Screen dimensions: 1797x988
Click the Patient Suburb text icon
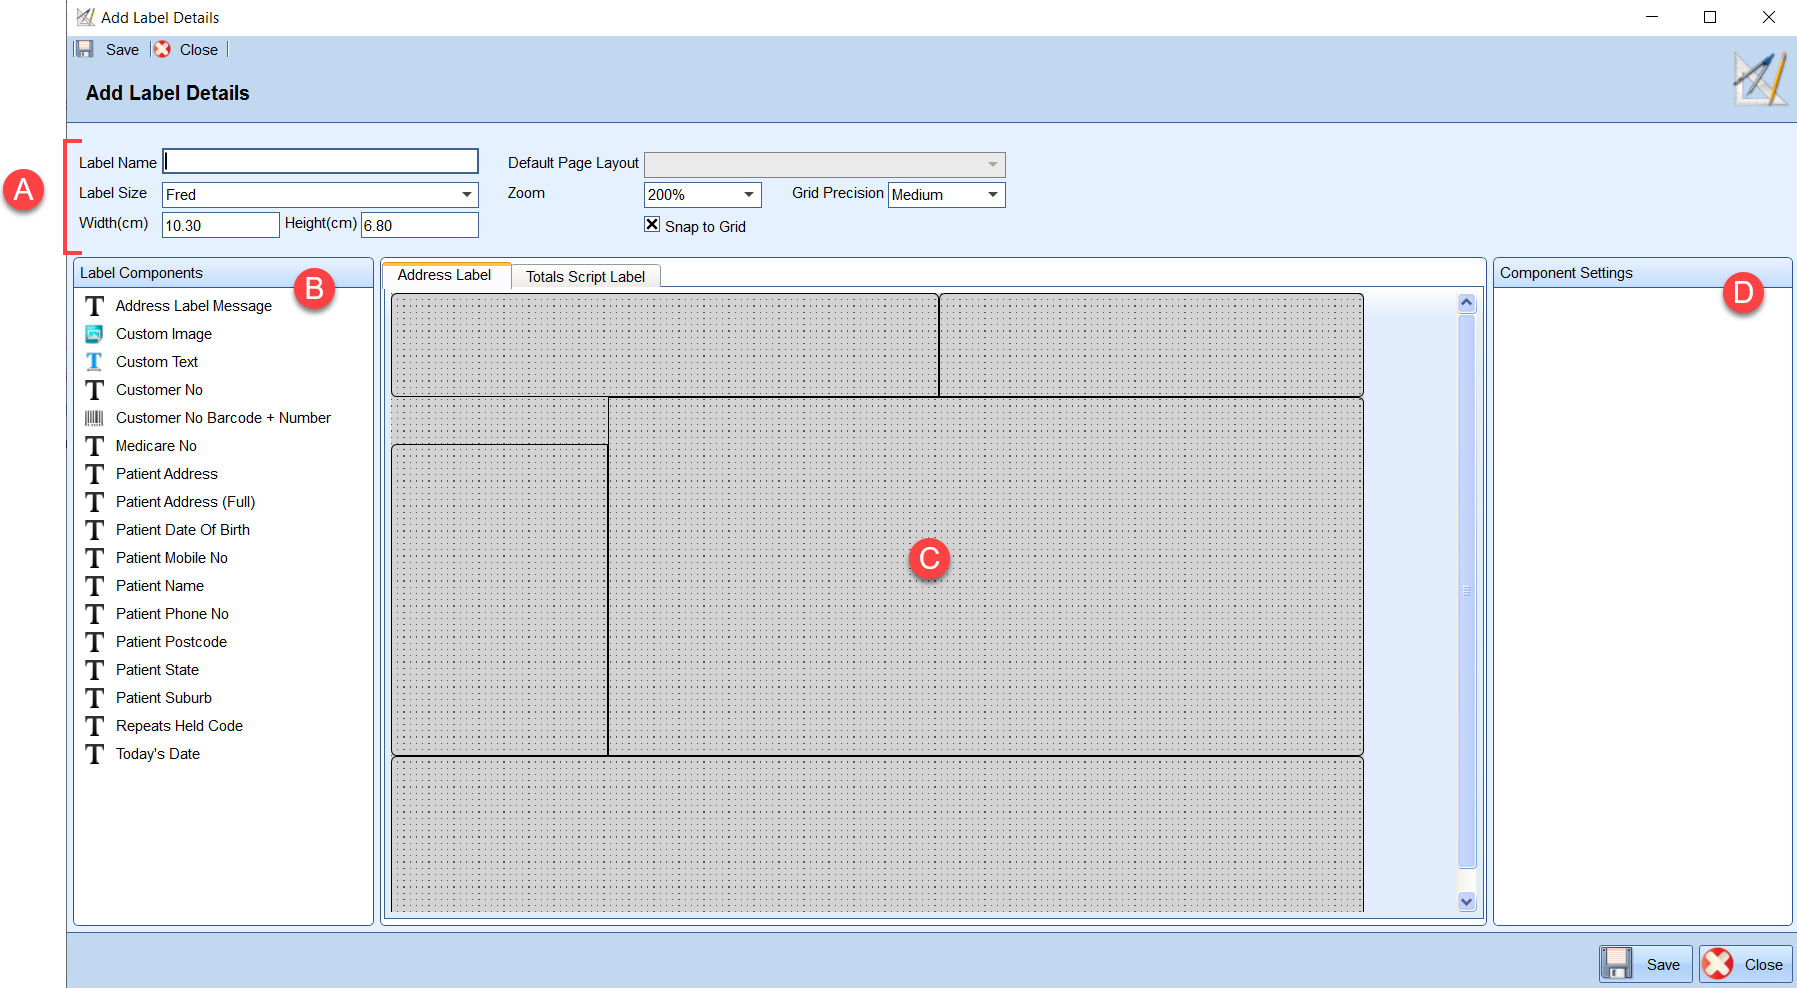[94, 698]
